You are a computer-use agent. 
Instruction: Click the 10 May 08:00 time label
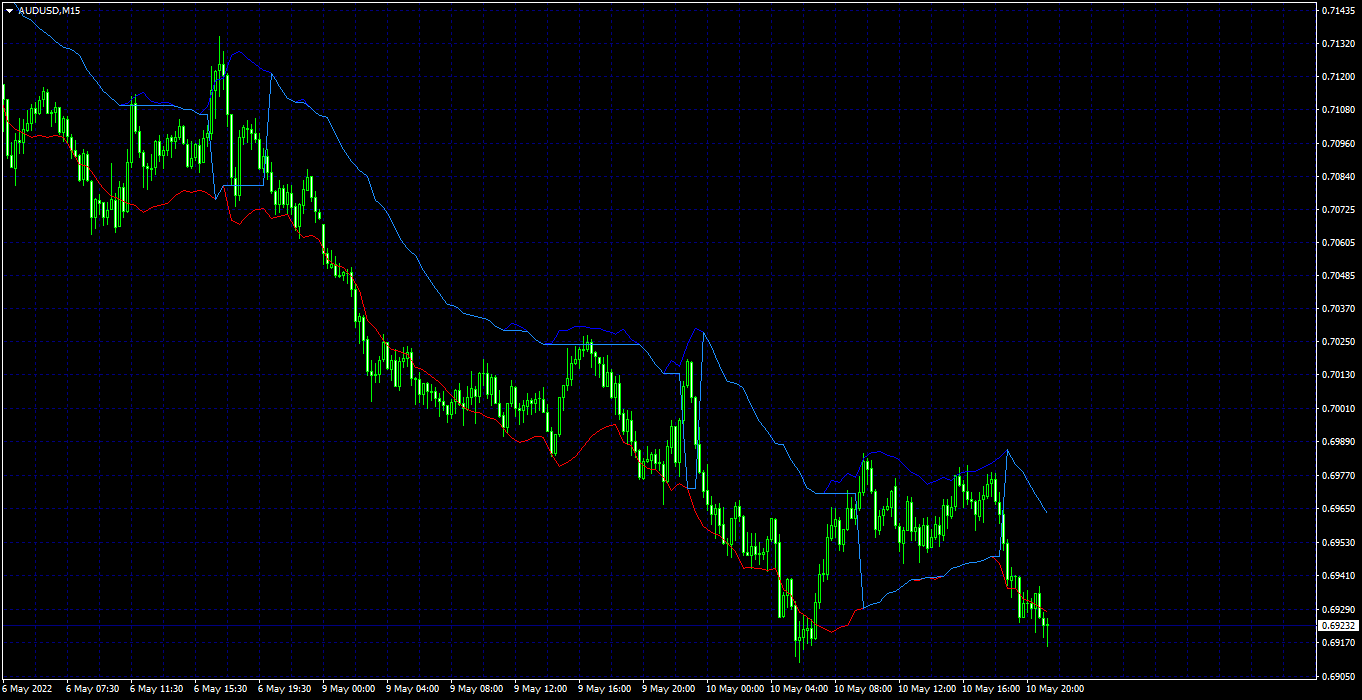pyautogui.click(x=863, y=688)
